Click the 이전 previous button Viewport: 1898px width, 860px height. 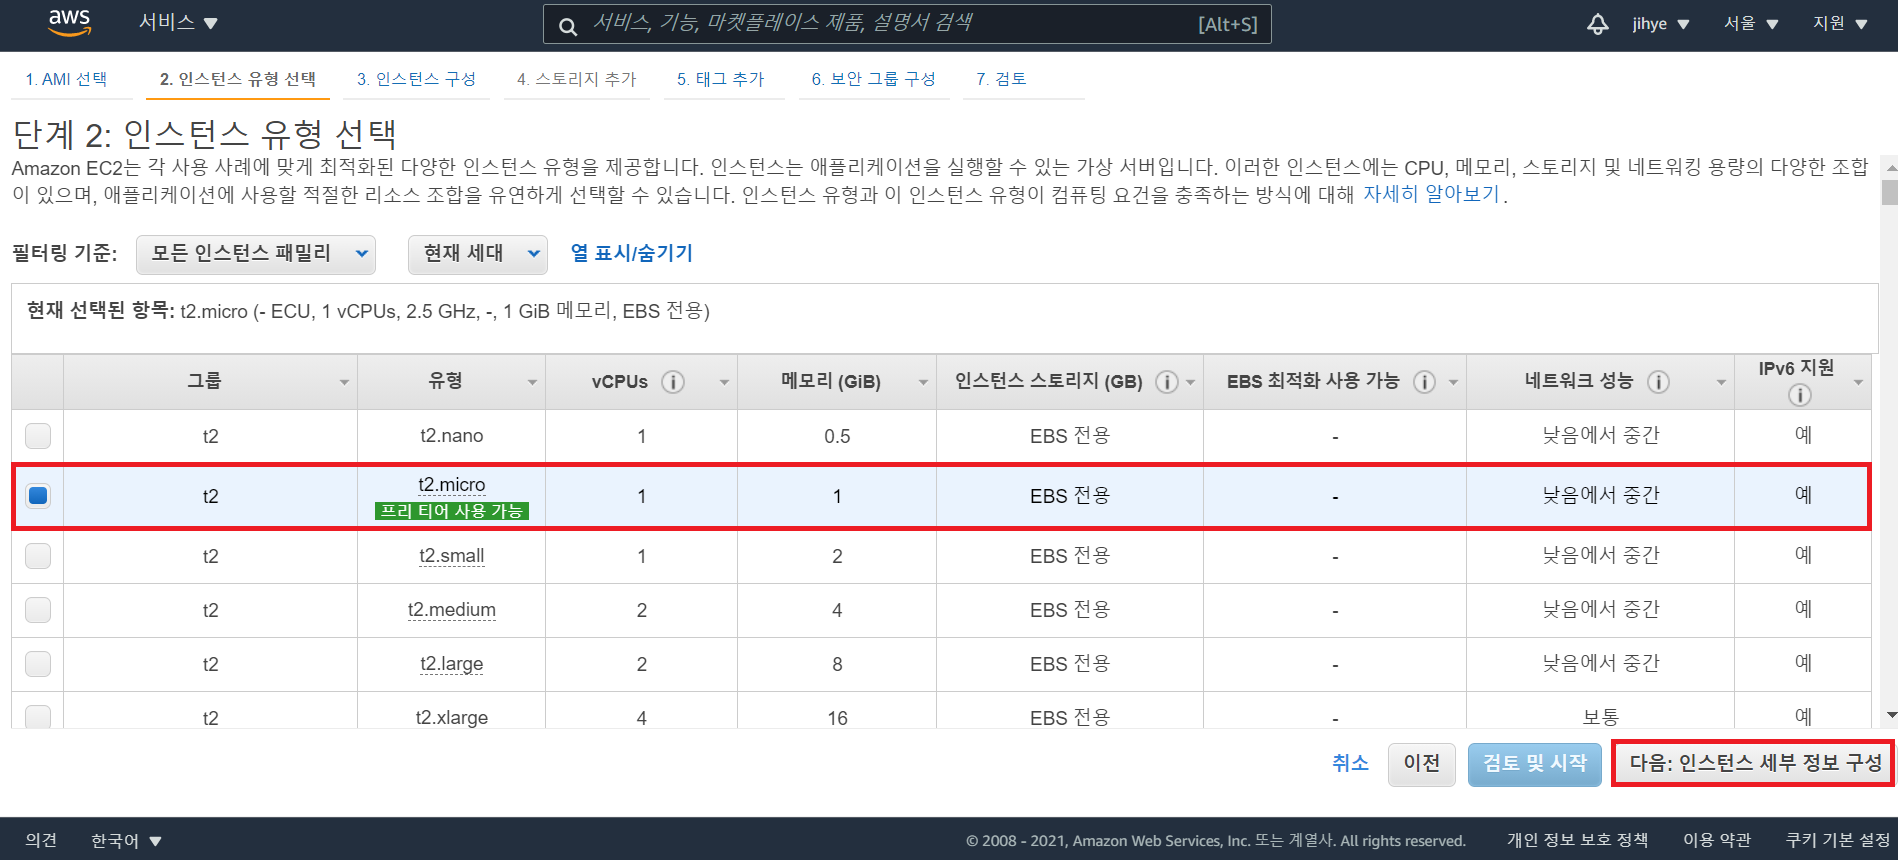1422,764
